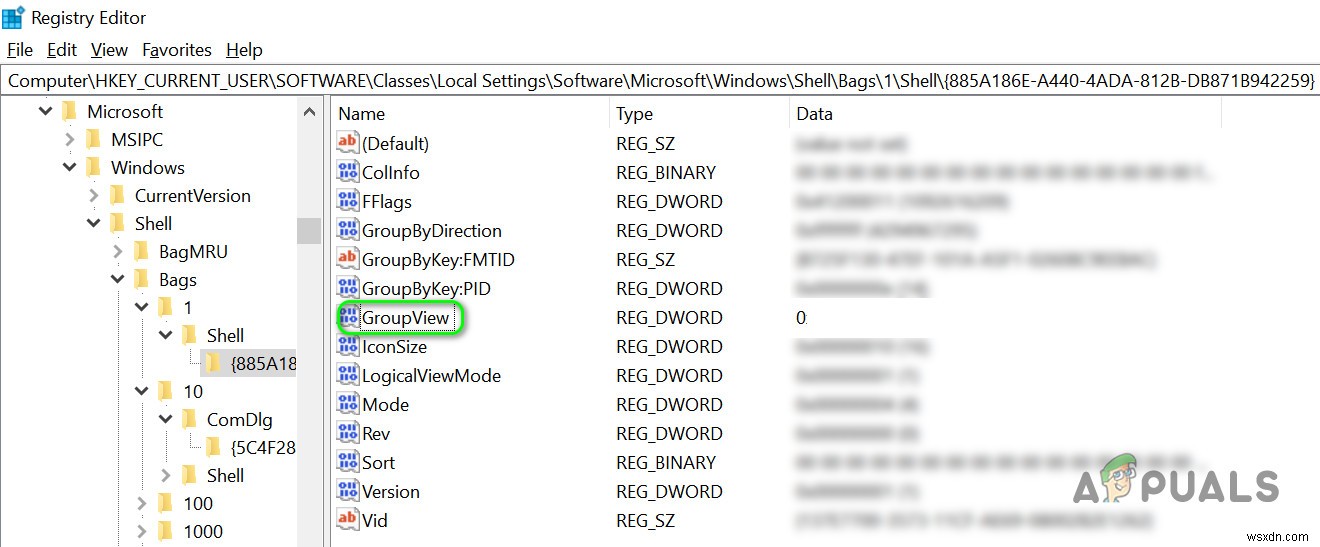The height and width of the screenshot is (547, 1320).
Task: Click the GroupByKey:PID DWORD icon
Action: (348, 288)
